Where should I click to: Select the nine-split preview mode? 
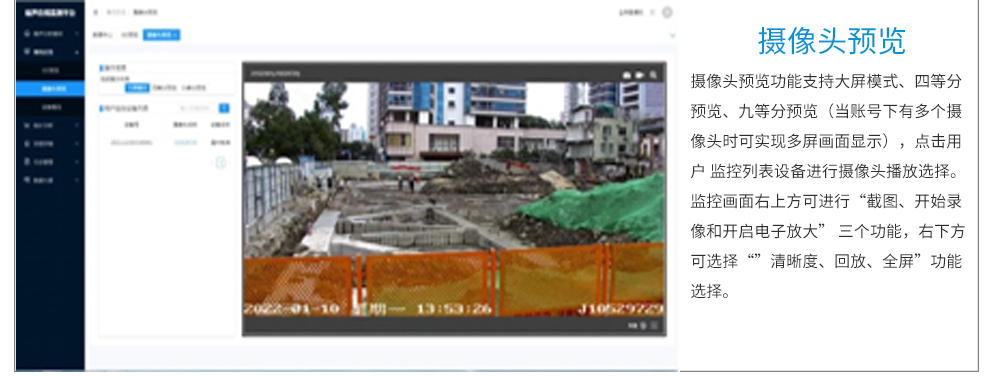coord(193,87)
